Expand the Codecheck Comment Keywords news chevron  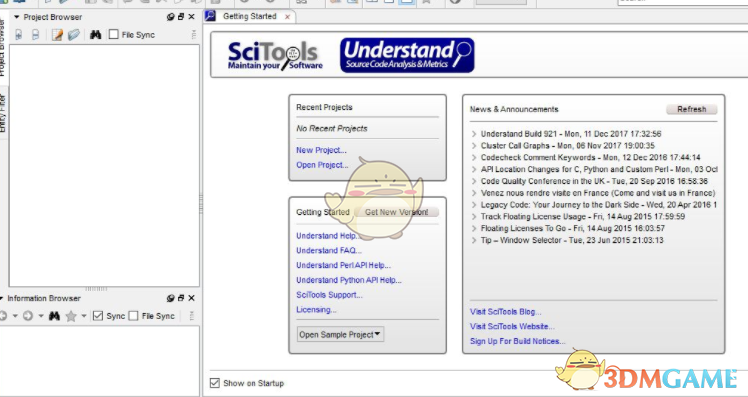point(474,157)
